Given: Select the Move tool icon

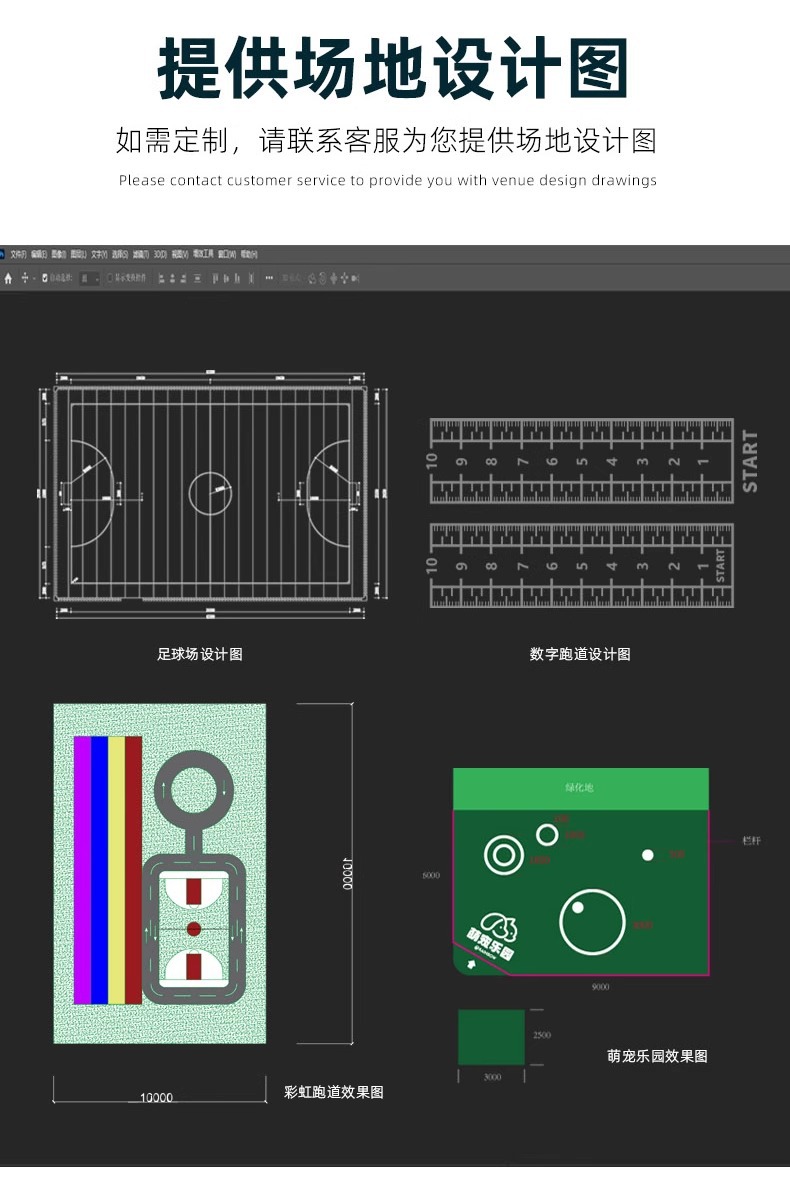Looking at the screenshot, I should point(25,278).
